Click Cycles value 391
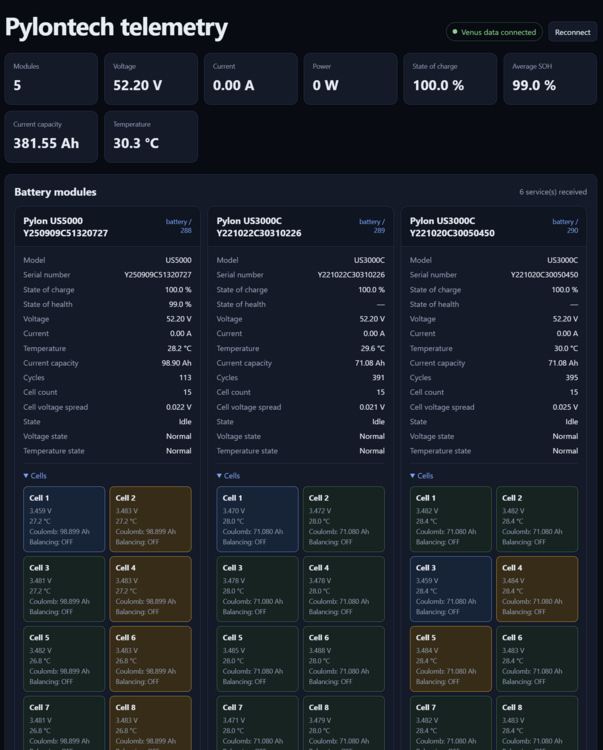The height and width of the screenshot is (750, 603). coord(378,377)
